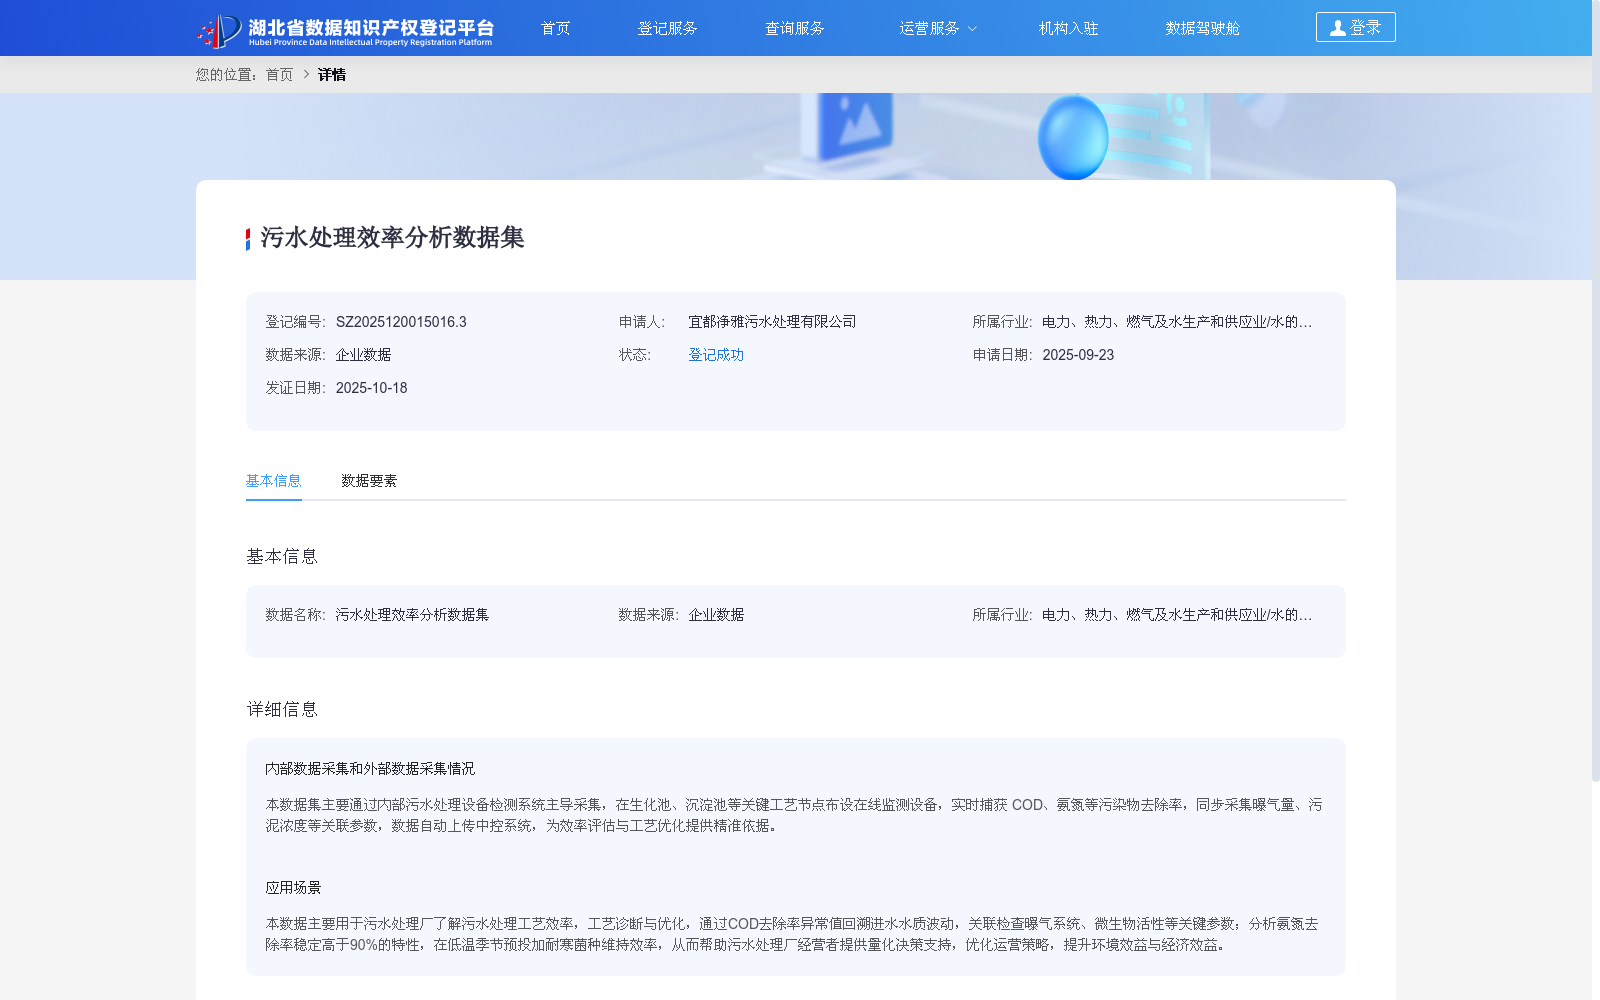Click the 详细信息 section heading
This screenshot has width=1600, height=1000.
coord(282,710)
